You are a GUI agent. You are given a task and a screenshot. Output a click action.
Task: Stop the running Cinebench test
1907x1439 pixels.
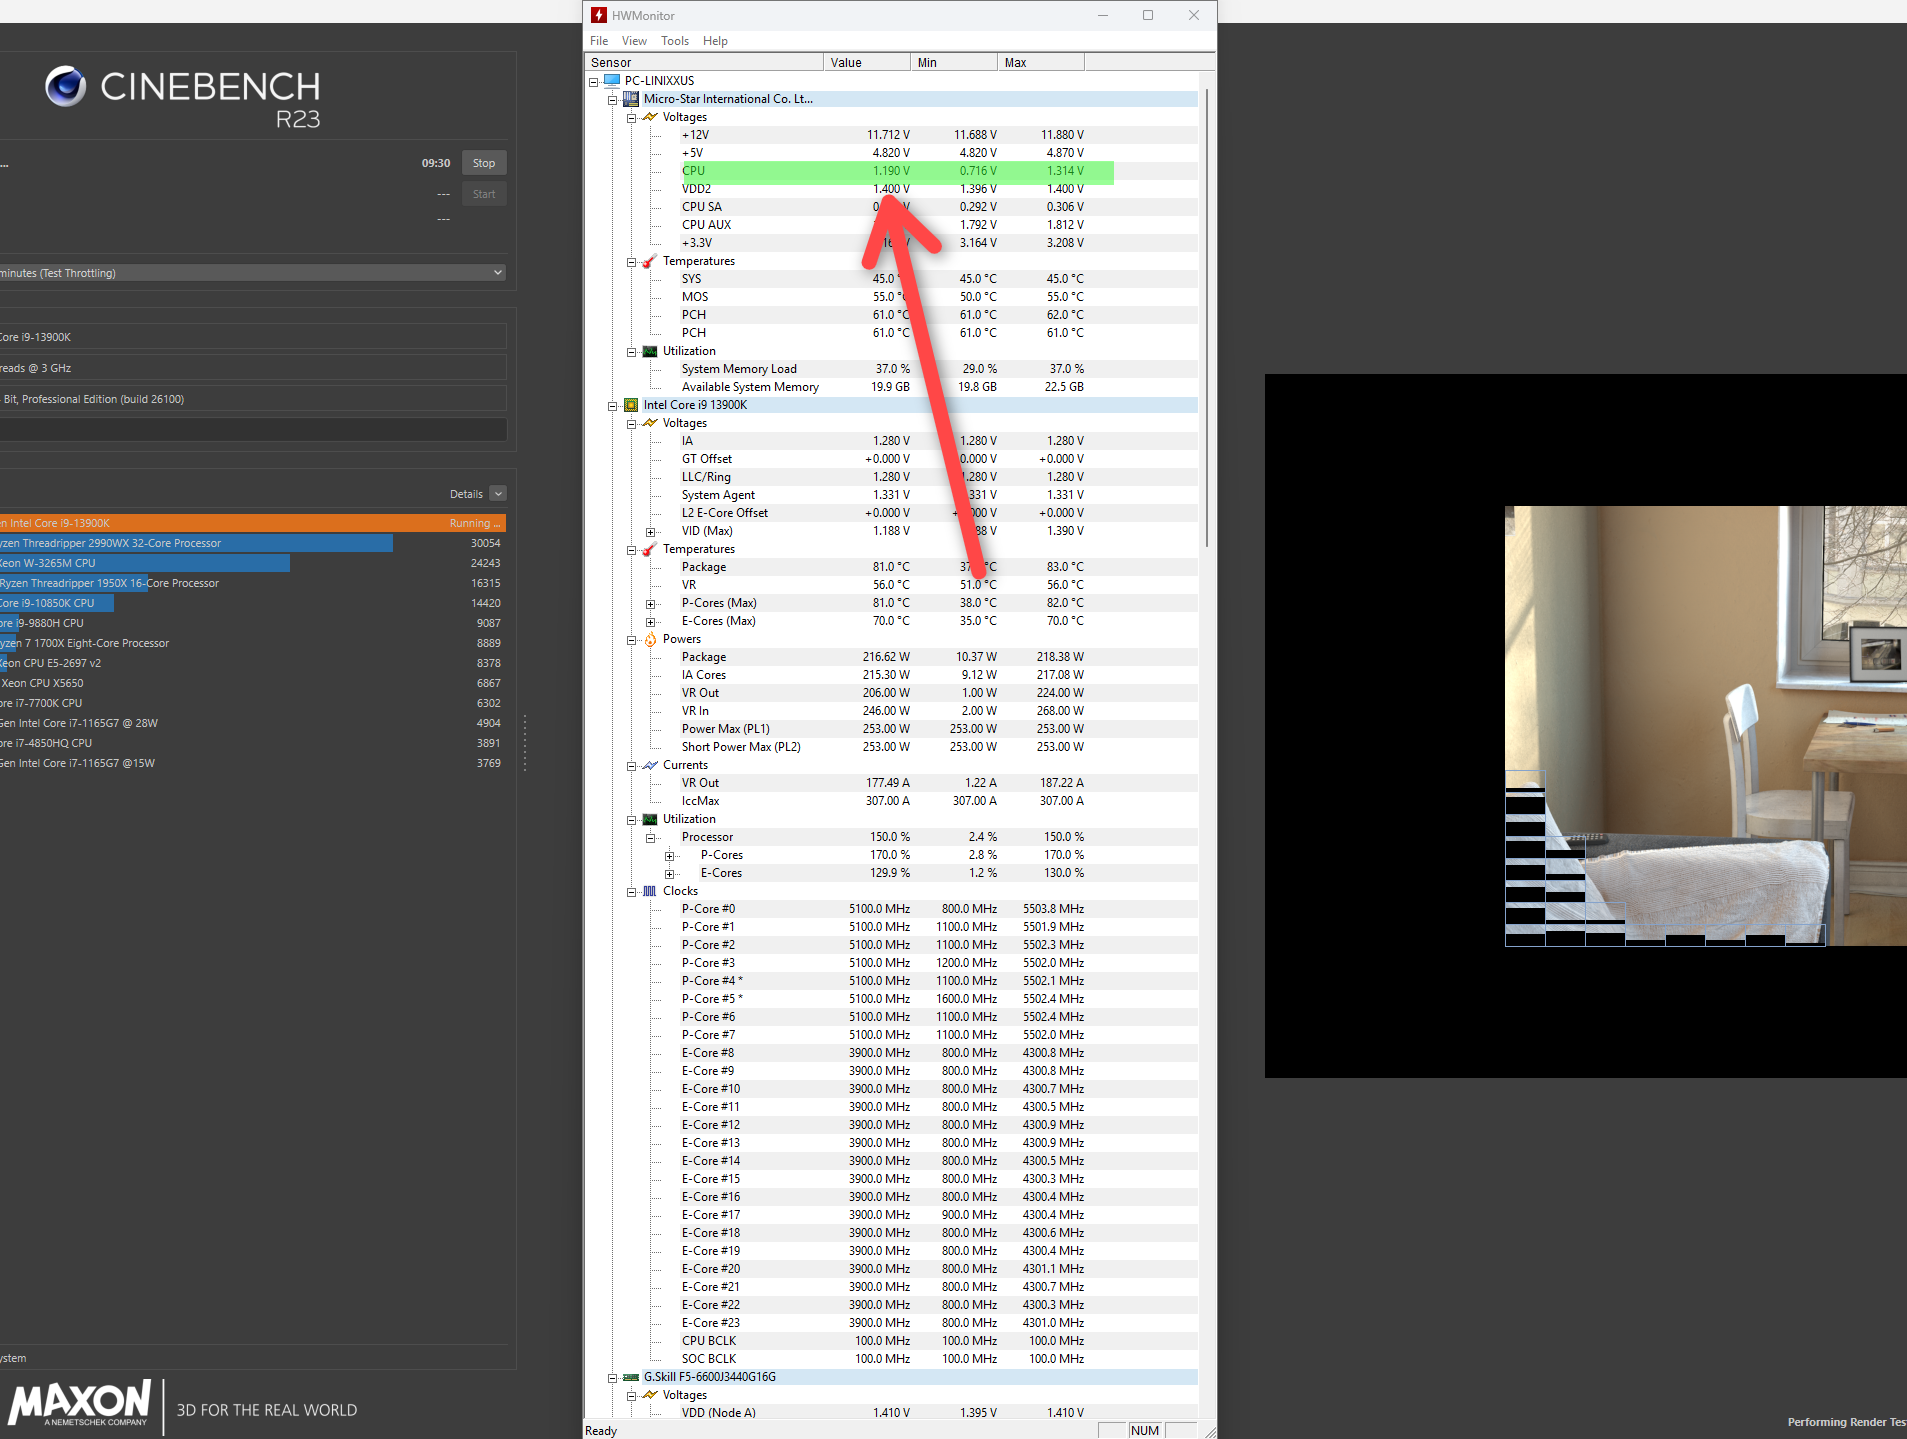point(484,162)
